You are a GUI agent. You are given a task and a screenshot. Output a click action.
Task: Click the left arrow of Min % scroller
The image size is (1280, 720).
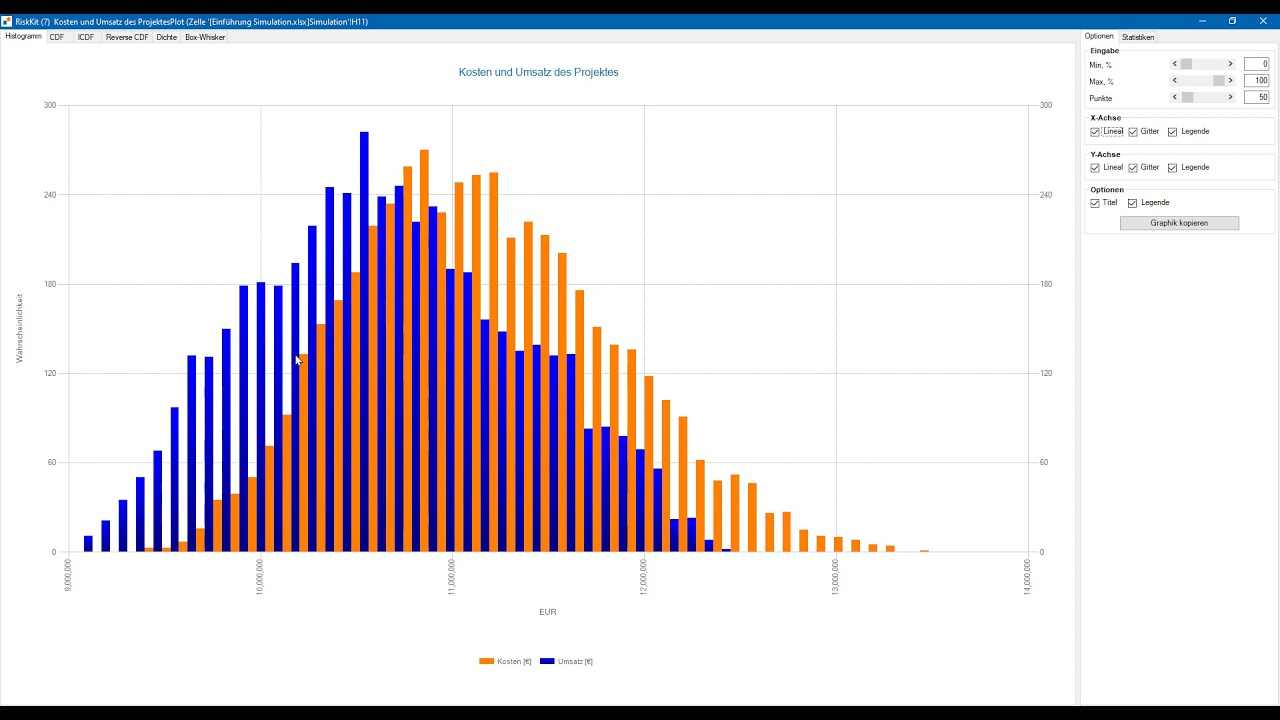(x=1175, y=64)
